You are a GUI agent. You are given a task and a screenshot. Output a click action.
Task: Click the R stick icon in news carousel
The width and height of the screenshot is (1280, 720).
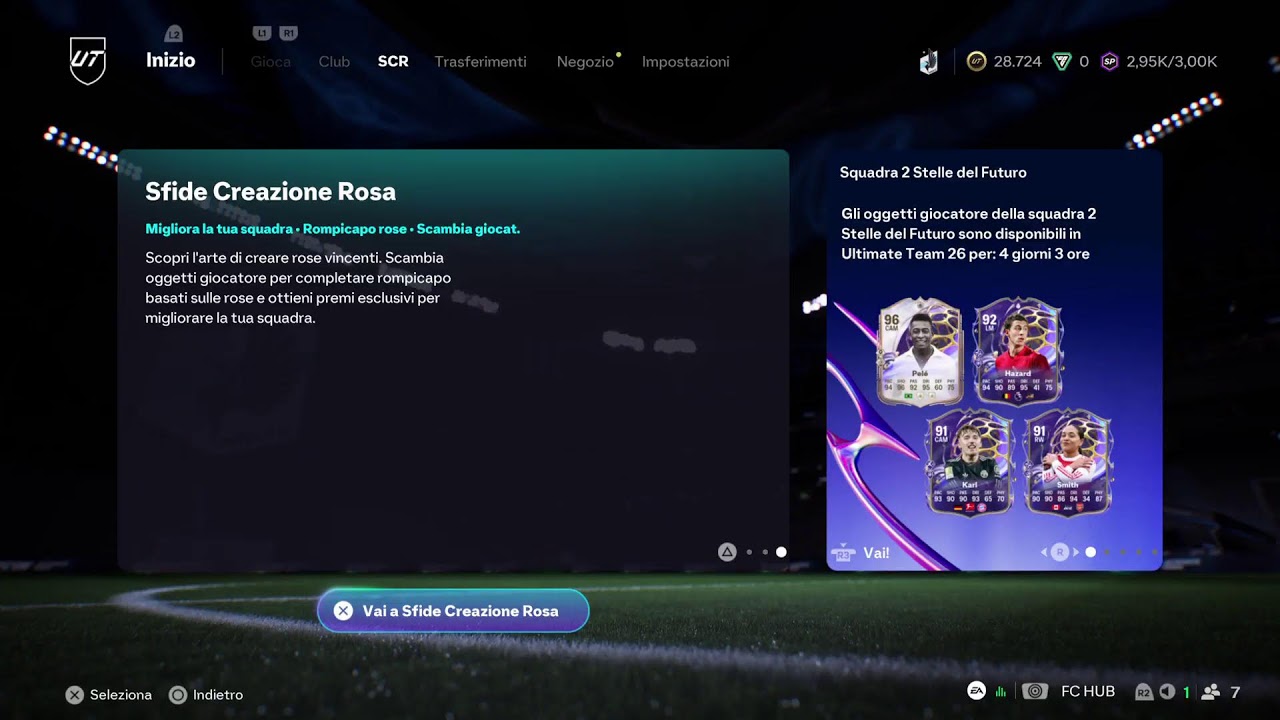click(x=1060, y=552)
